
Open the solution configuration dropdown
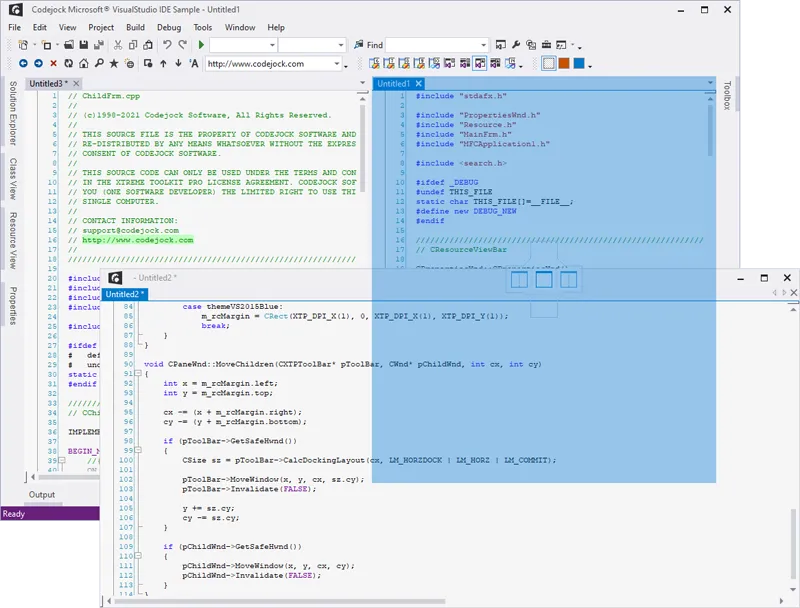click(x=271, y=45)
